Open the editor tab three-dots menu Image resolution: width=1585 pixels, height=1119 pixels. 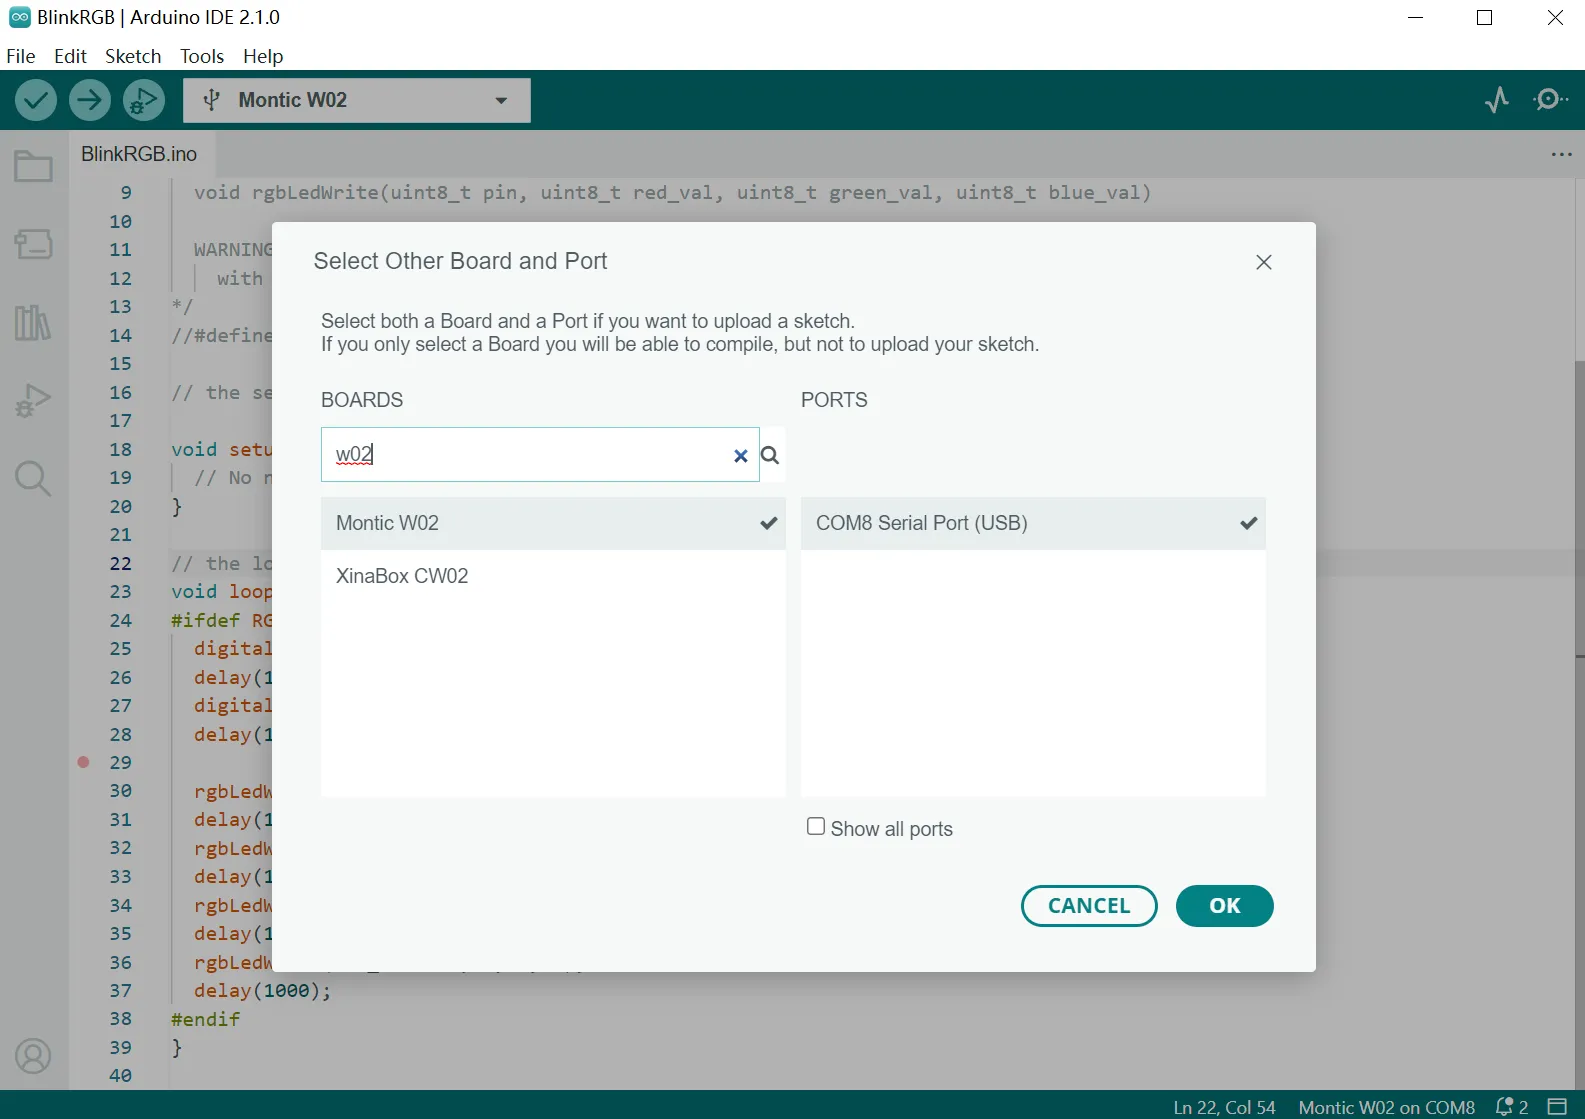[x=1561, y=154]
